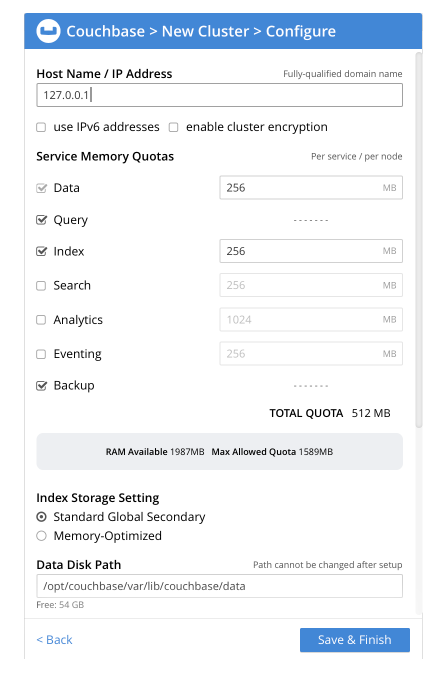The height and width of the screenshot is (678, 432).
Task: Select Memory-Optimized index storage option
Action: (x=41, y=536)
